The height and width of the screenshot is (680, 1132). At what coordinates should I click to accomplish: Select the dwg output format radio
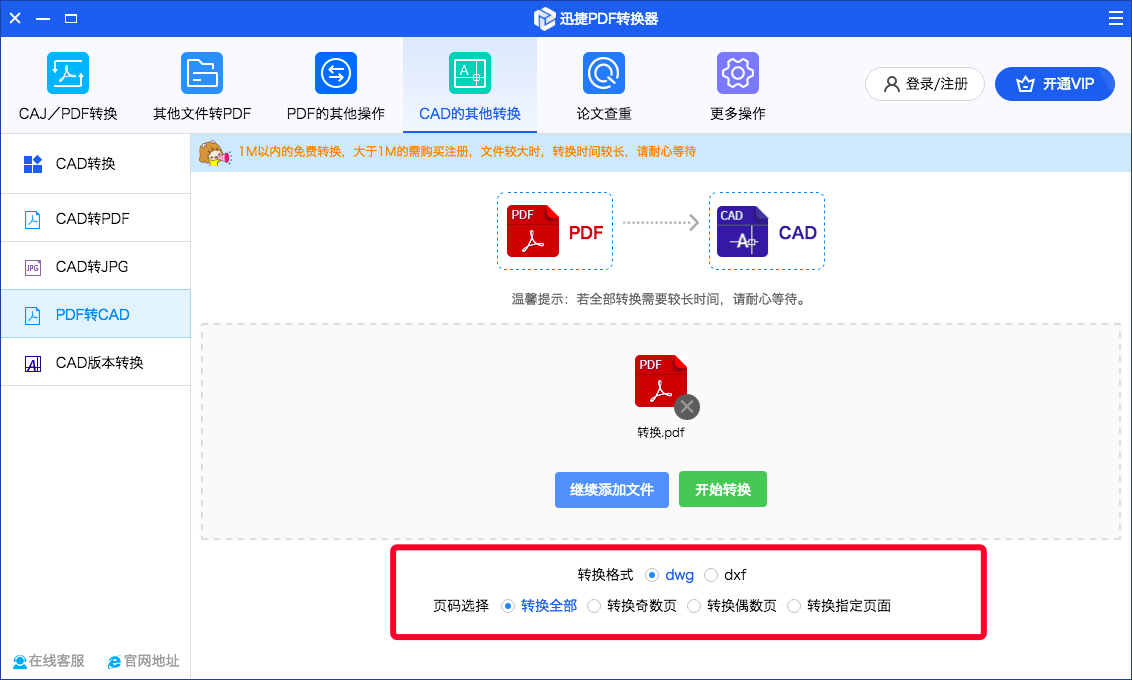click(x=652, y=575)
